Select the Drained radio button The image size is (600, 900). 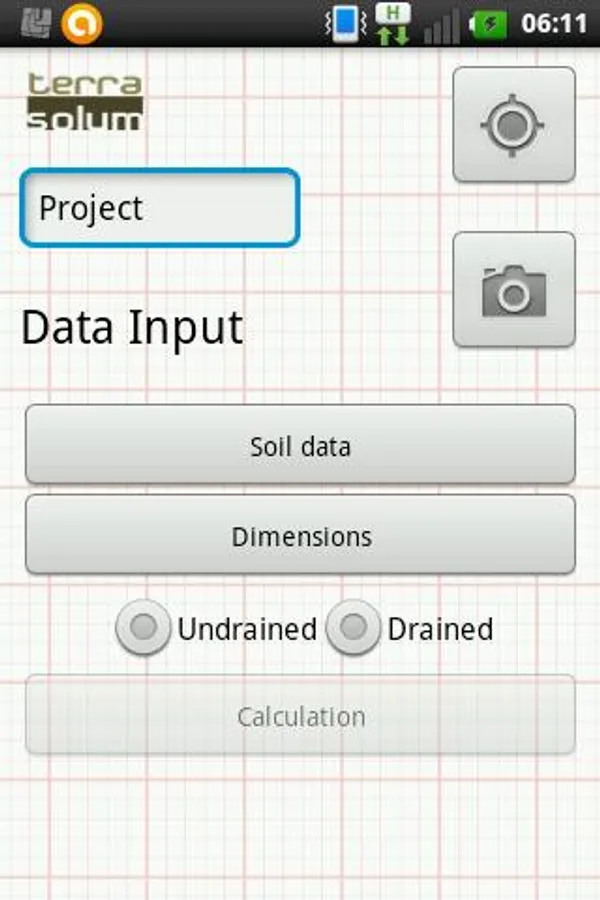(353, 628)
